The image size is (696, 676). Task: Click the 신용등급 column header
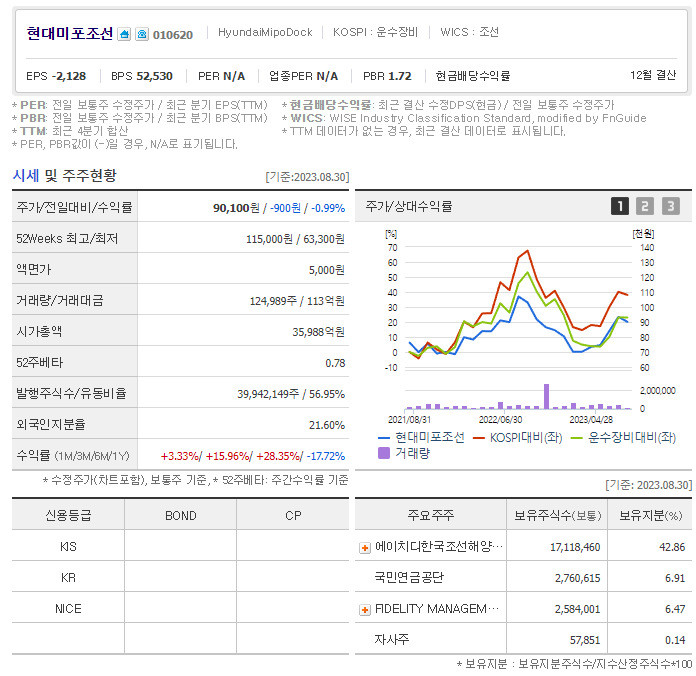[68, 515]
